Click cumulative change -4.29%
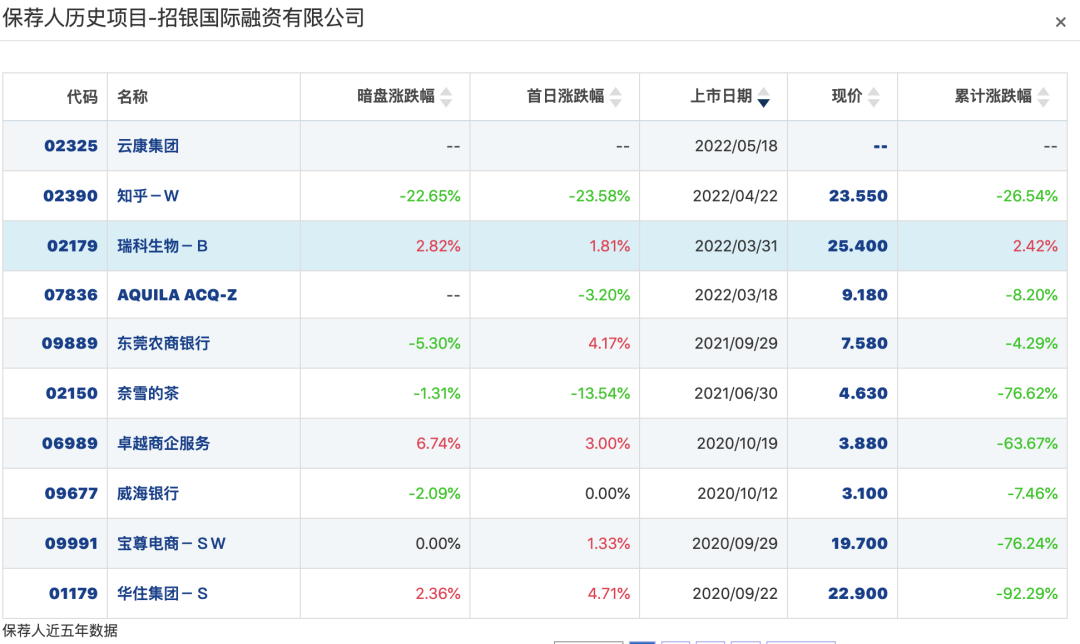Viewport: 1080px width, 644px height. pos(1031,343)
